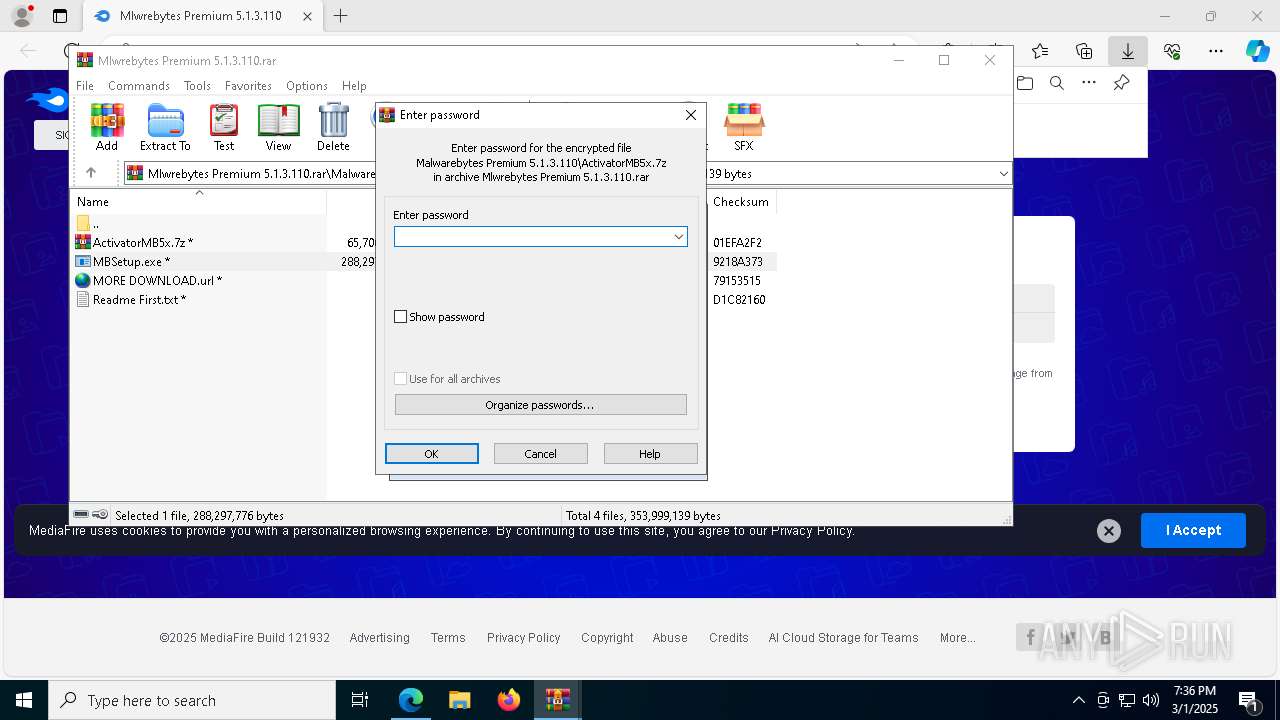Screen dimensions: 1280x720
Task: Click Cancel in the password dialog
Action: tap(540, 454)
